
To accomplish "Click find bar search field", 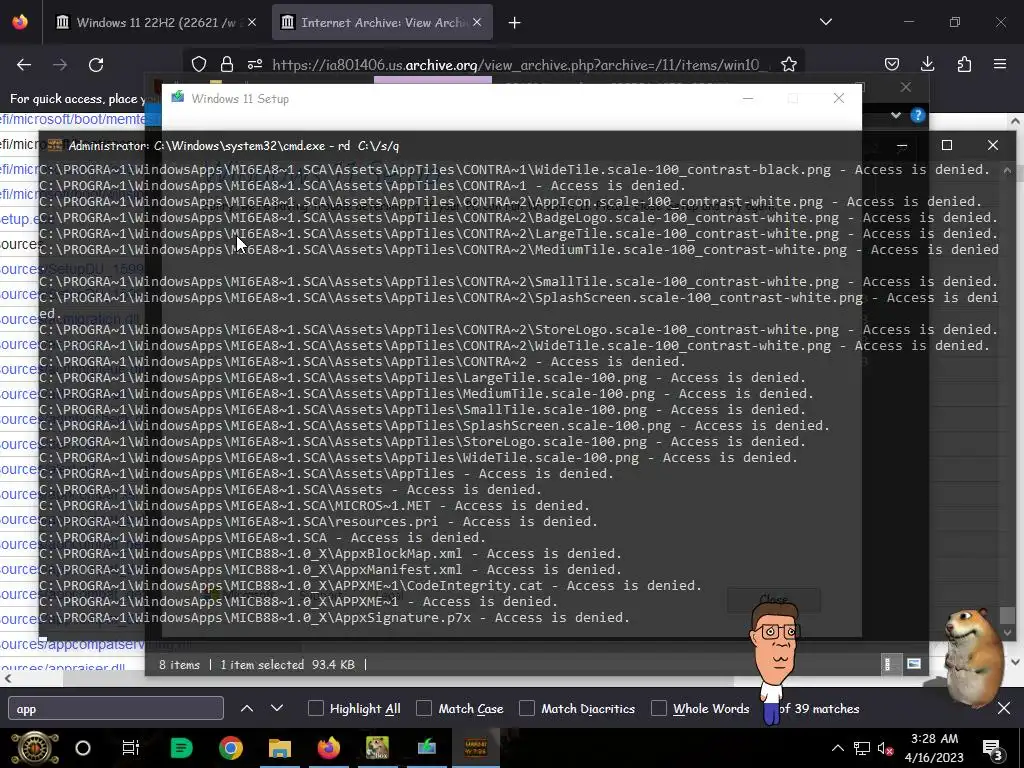I will click(x=116, y=709).
